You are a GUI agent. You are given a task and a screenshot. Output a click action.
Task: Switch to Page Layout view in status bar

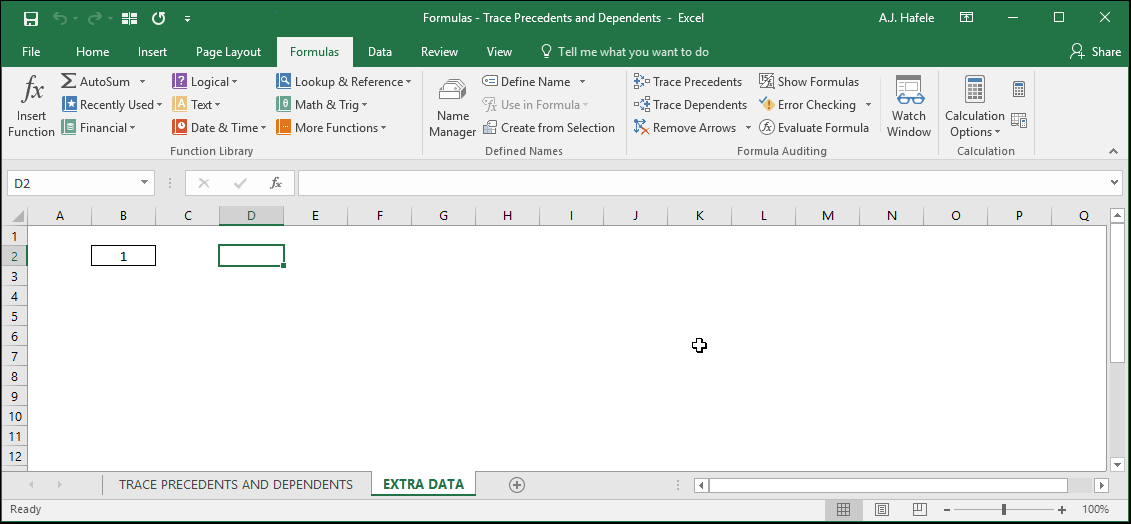[881, 510]
